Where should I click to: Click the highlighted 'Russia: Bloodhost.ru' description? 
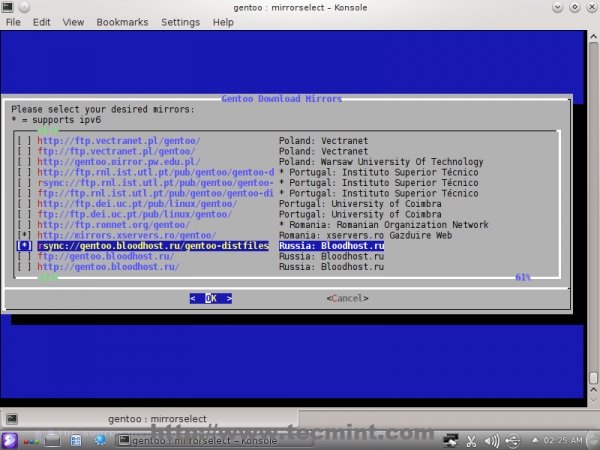coord(331,246)
